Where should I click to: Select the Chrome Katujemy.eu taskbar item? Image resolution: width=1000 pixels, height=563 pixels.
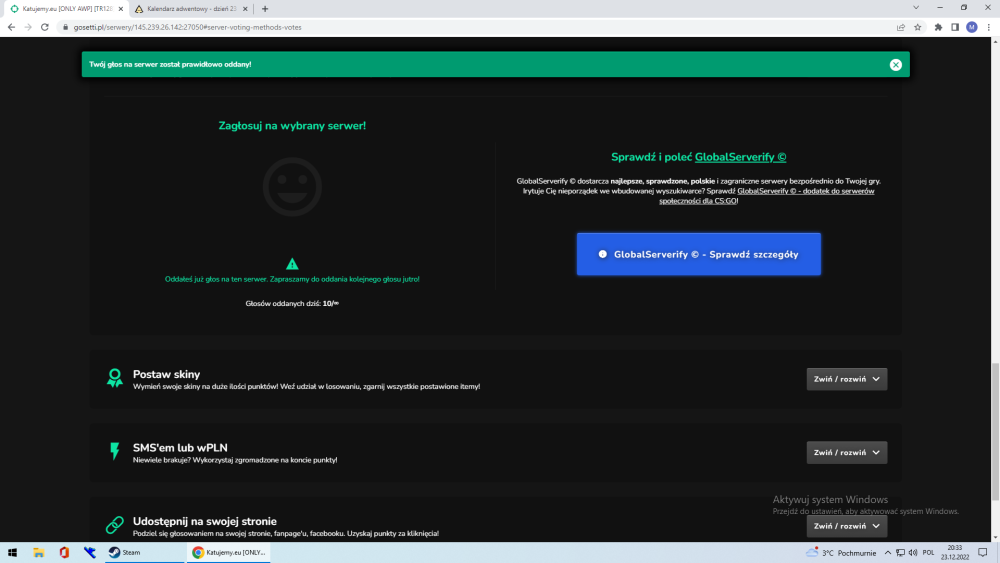tap(229, 552)
